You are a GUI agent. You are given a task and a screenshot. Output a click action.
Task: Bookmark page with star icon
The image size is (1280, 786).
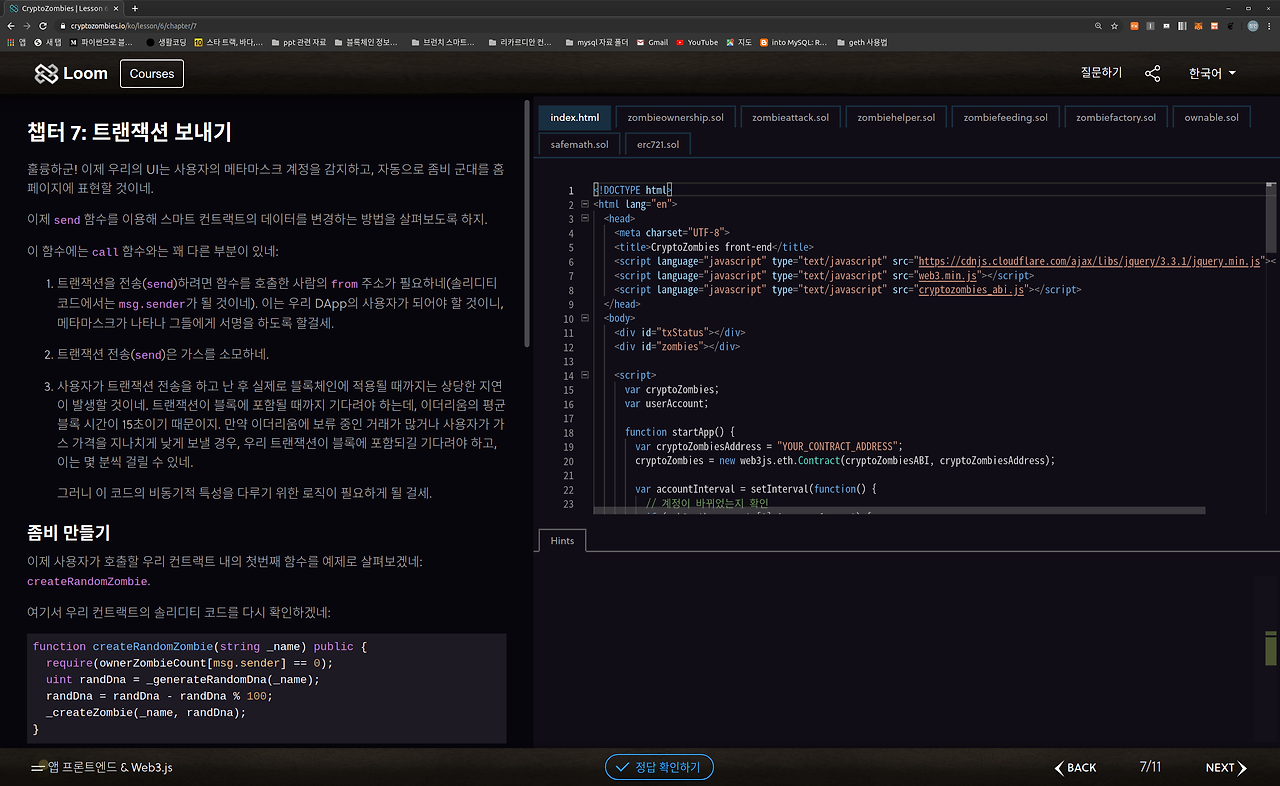click(1115, 25)
